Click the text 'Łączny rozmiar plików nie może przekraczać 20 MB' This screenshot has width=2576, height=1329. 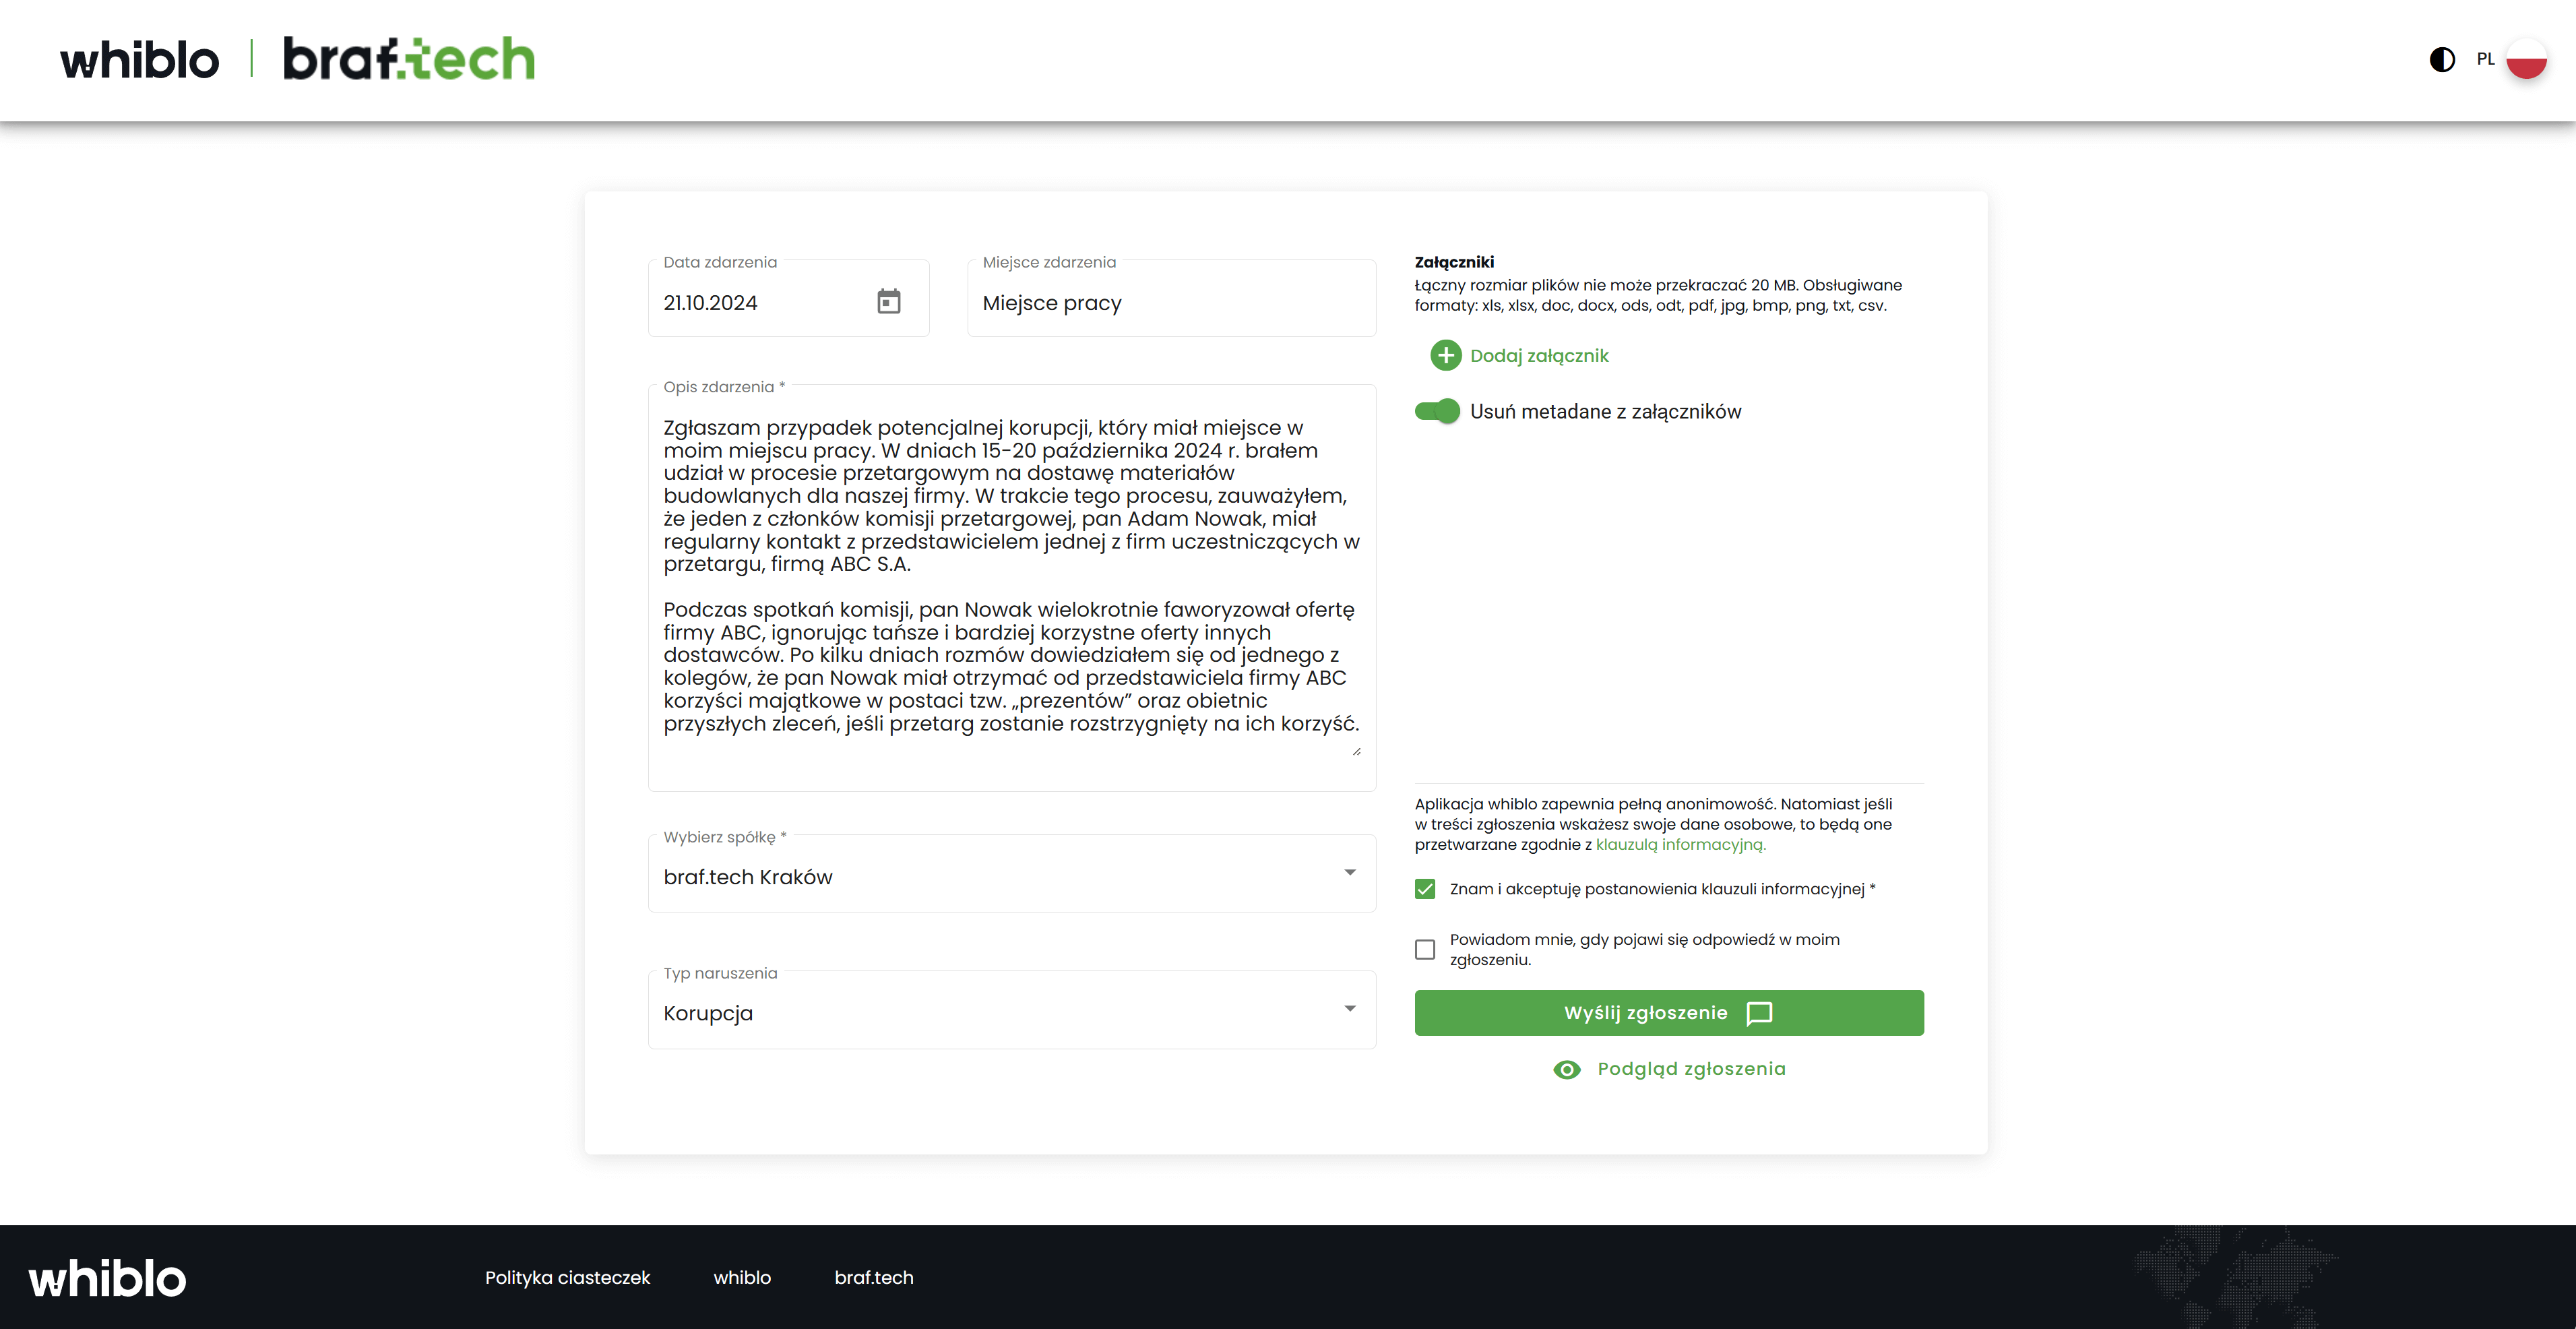(x=1606, y=285)
